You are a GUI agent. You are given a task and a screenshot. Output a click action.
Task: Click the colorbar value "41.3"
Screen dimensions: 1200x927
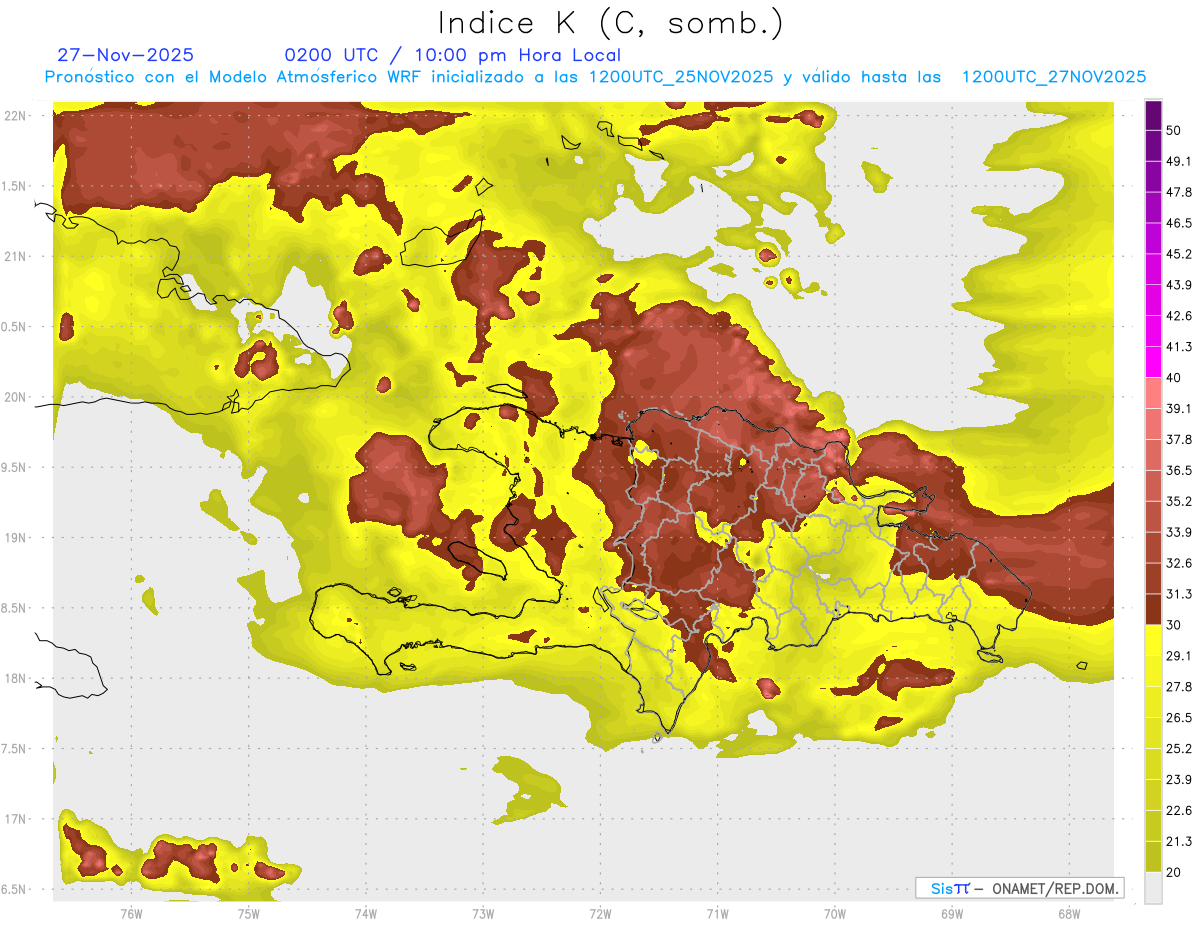(1179, 347)
